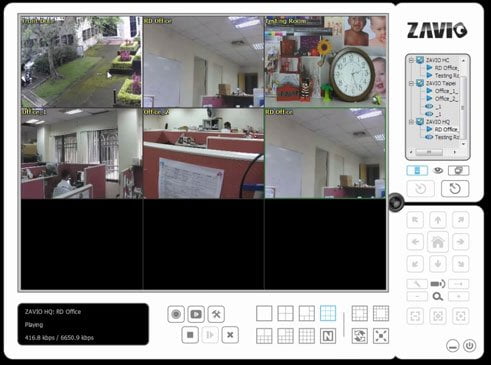Zoom out with the minus button by magnifier
Image resolution: width=491 pixels, height=365 pixels.
[x=417, y=296]
